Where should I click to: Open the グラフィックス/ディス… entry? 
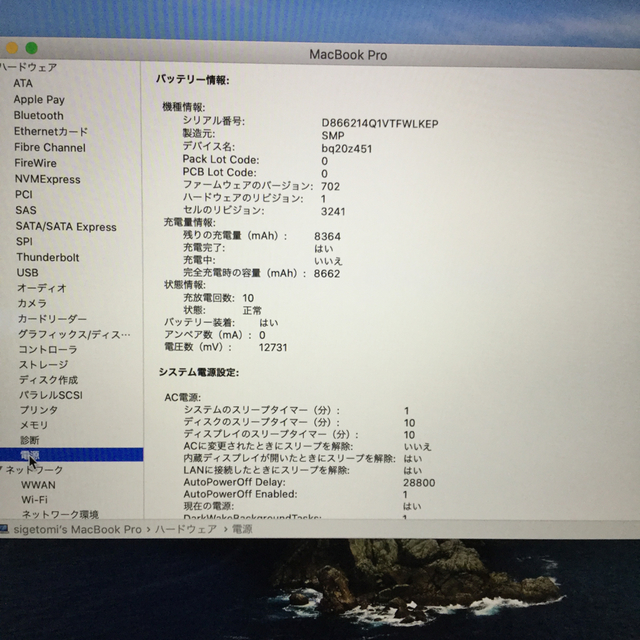coord(74,334)
